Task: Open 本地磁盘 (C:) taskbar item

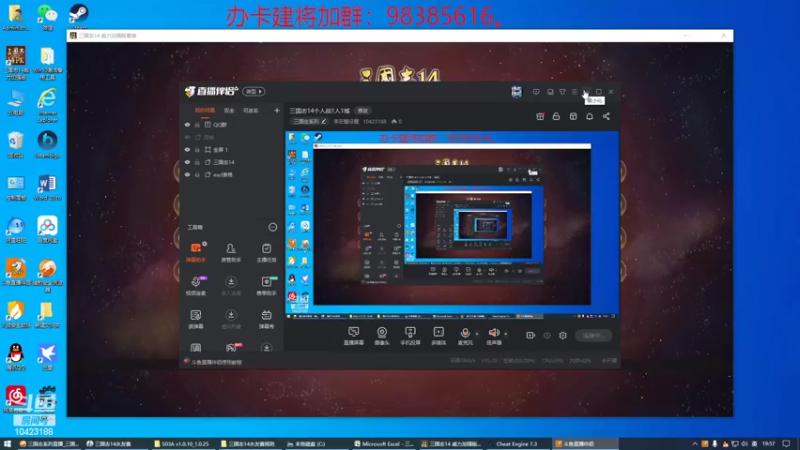Action: 306,444
